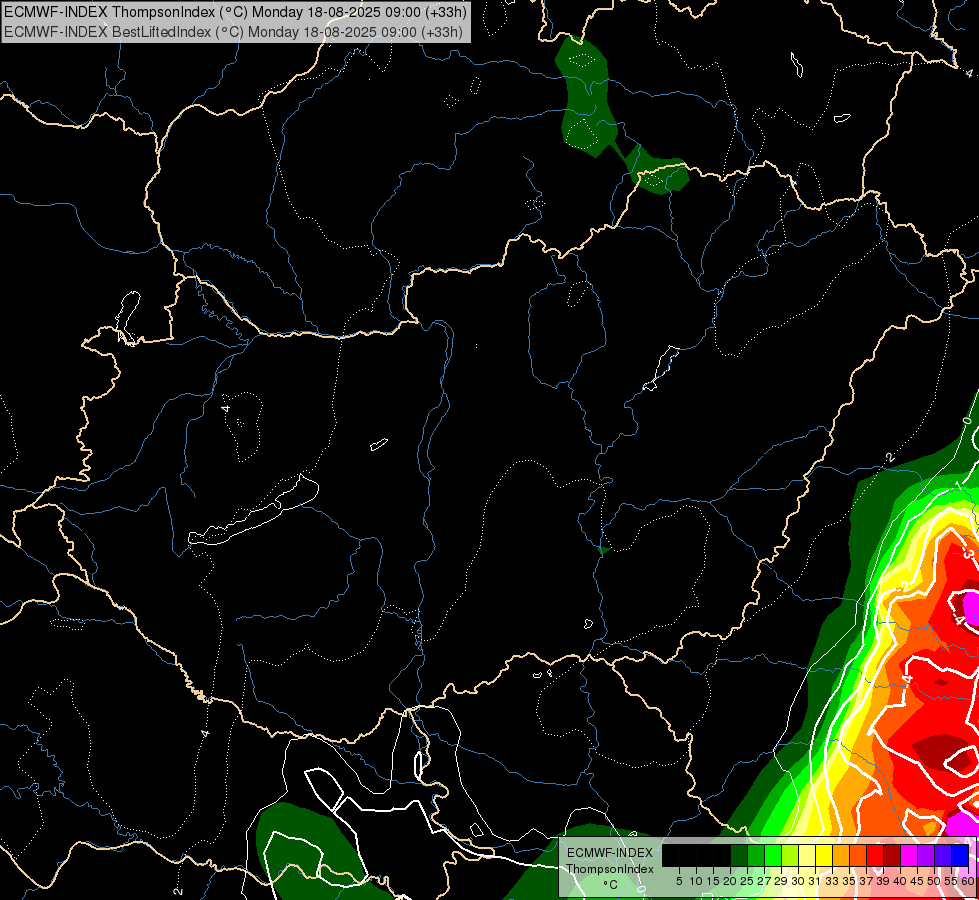The width and height of the screenshot is (979, 900).
Task: Click the legend tick label 27
Action: click(764, 881)
